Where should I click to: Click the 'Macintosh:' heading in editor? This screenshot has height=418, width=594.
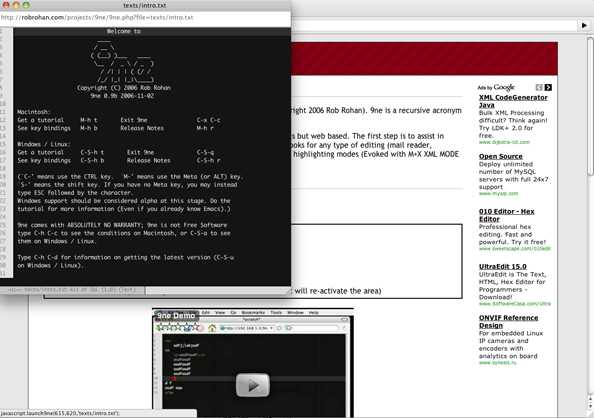coord(33,112)
